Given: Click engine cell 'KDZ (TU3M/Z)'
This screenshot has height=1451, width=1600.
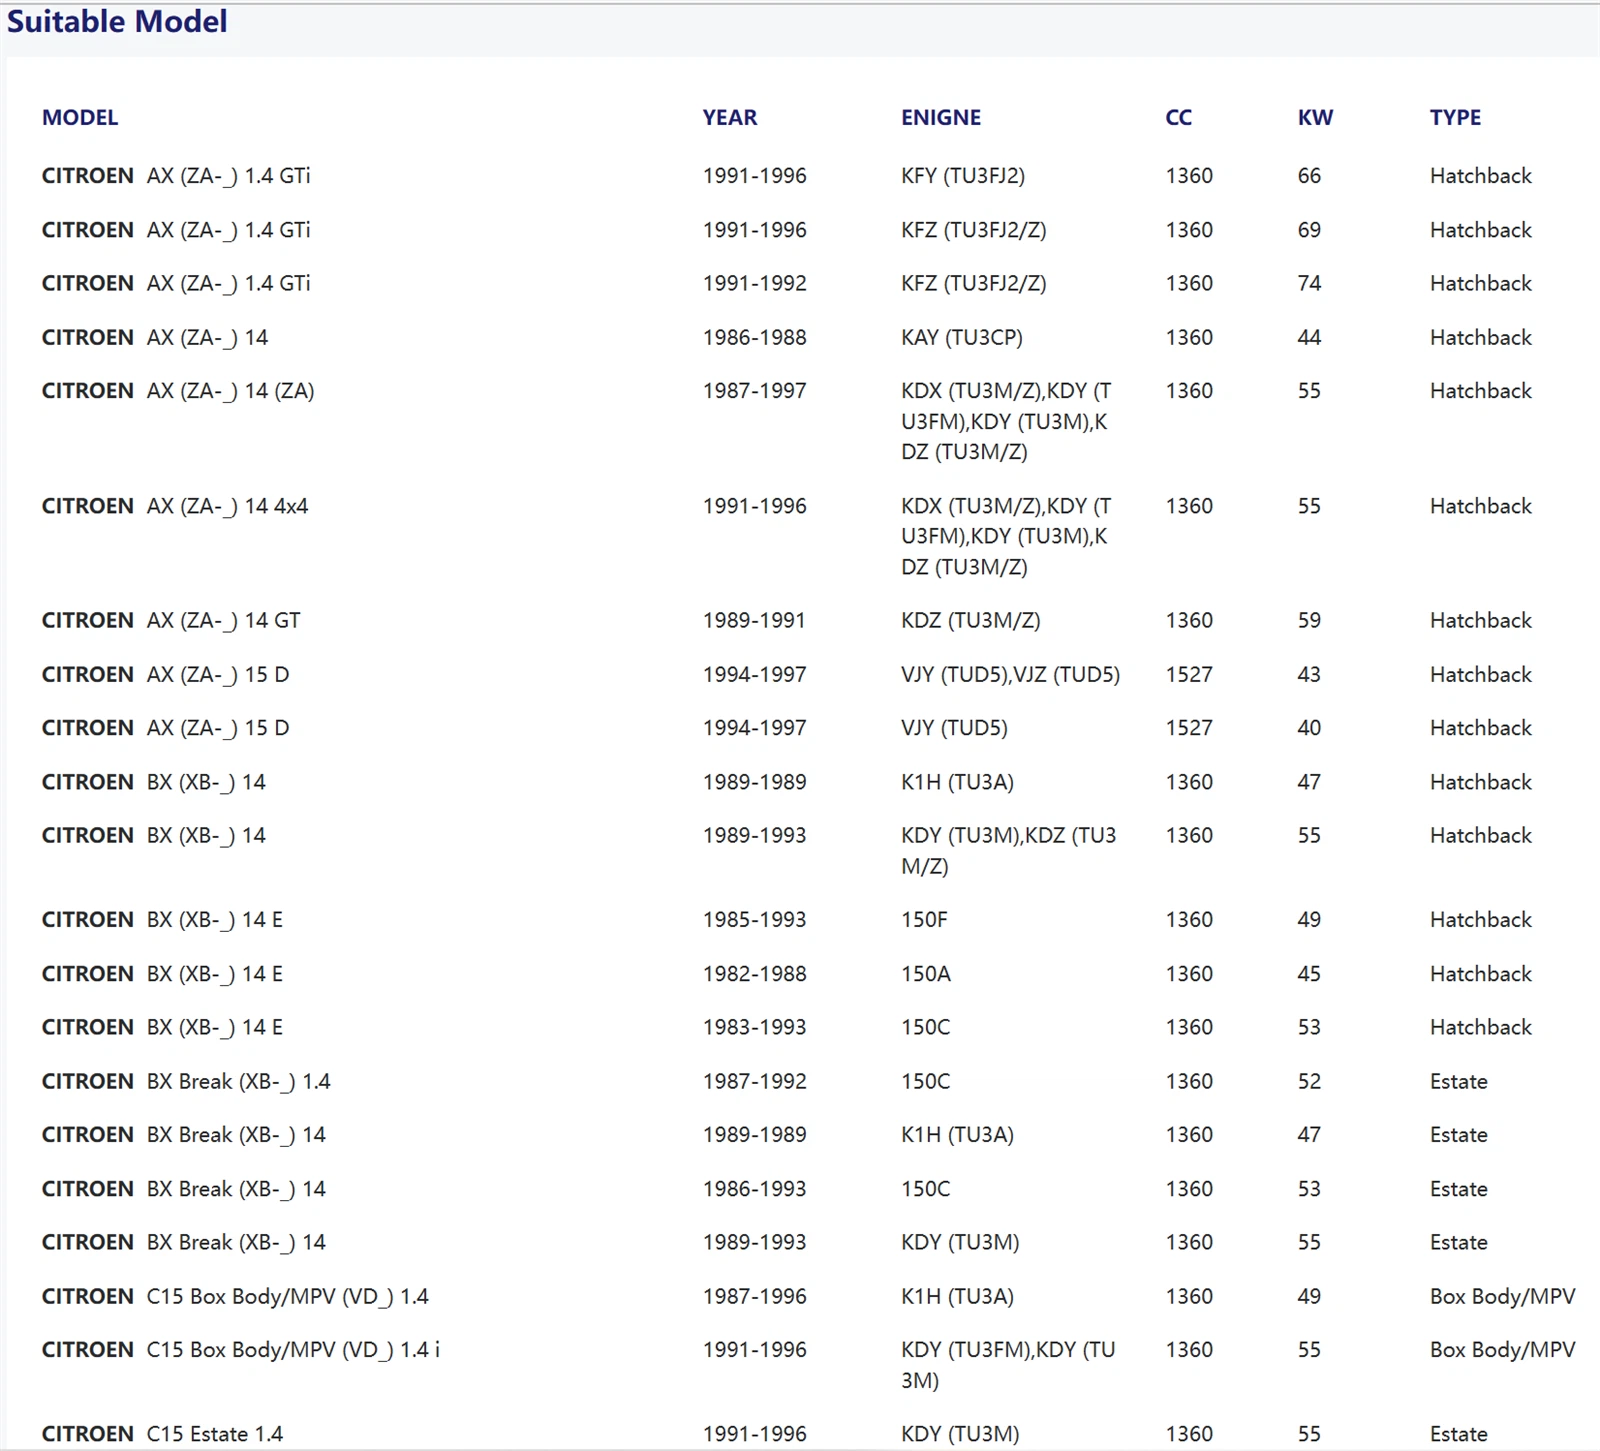Looking at the screenshot, I should (970, 620).
